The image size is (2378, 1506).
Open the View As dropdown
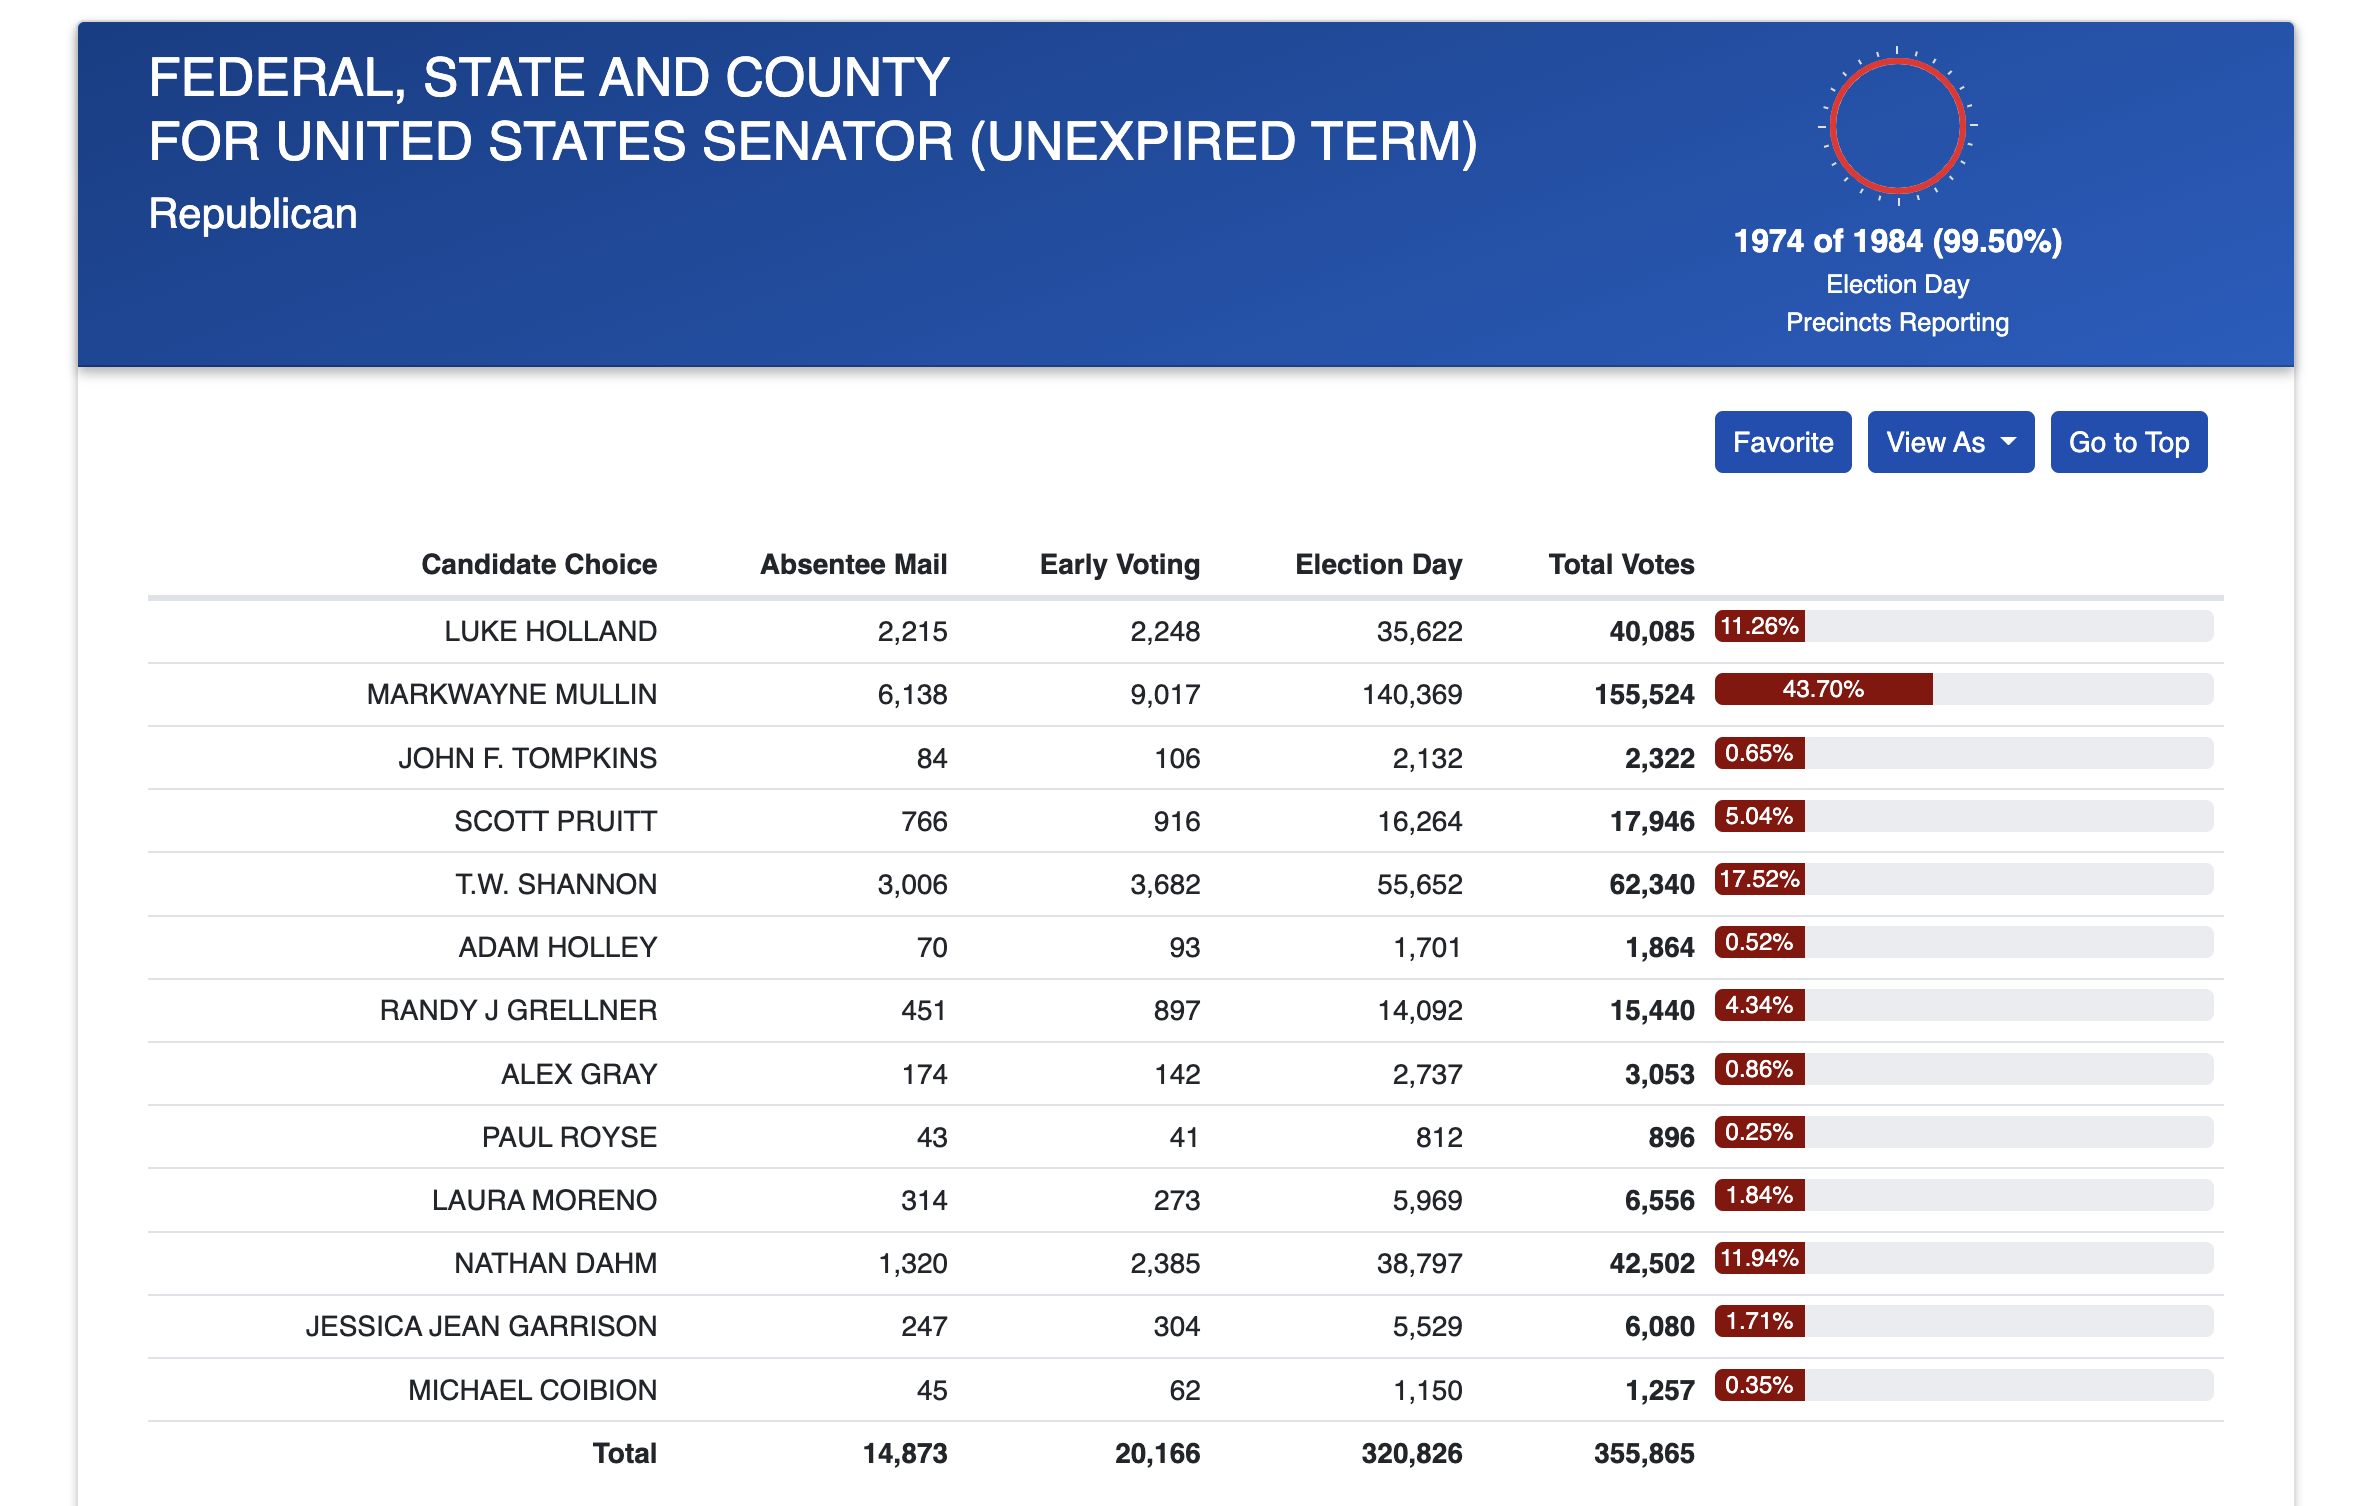pyautogui.click(x=1950, y=442)
